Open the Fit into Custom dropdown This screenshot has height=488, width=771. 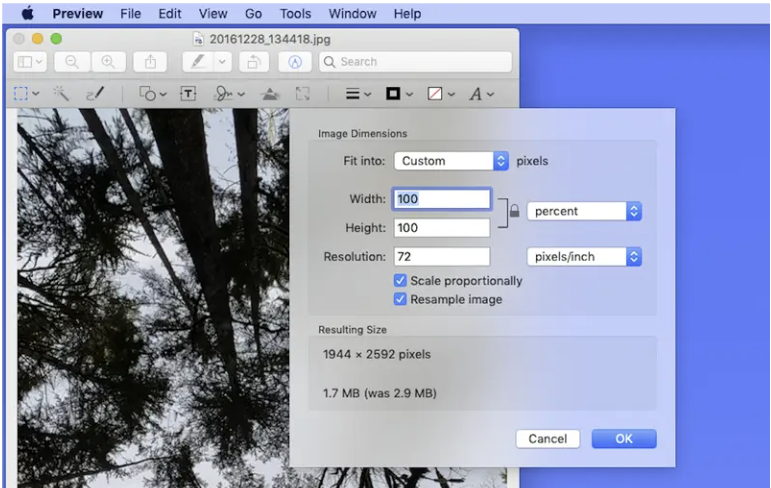[x=451, y=161]
